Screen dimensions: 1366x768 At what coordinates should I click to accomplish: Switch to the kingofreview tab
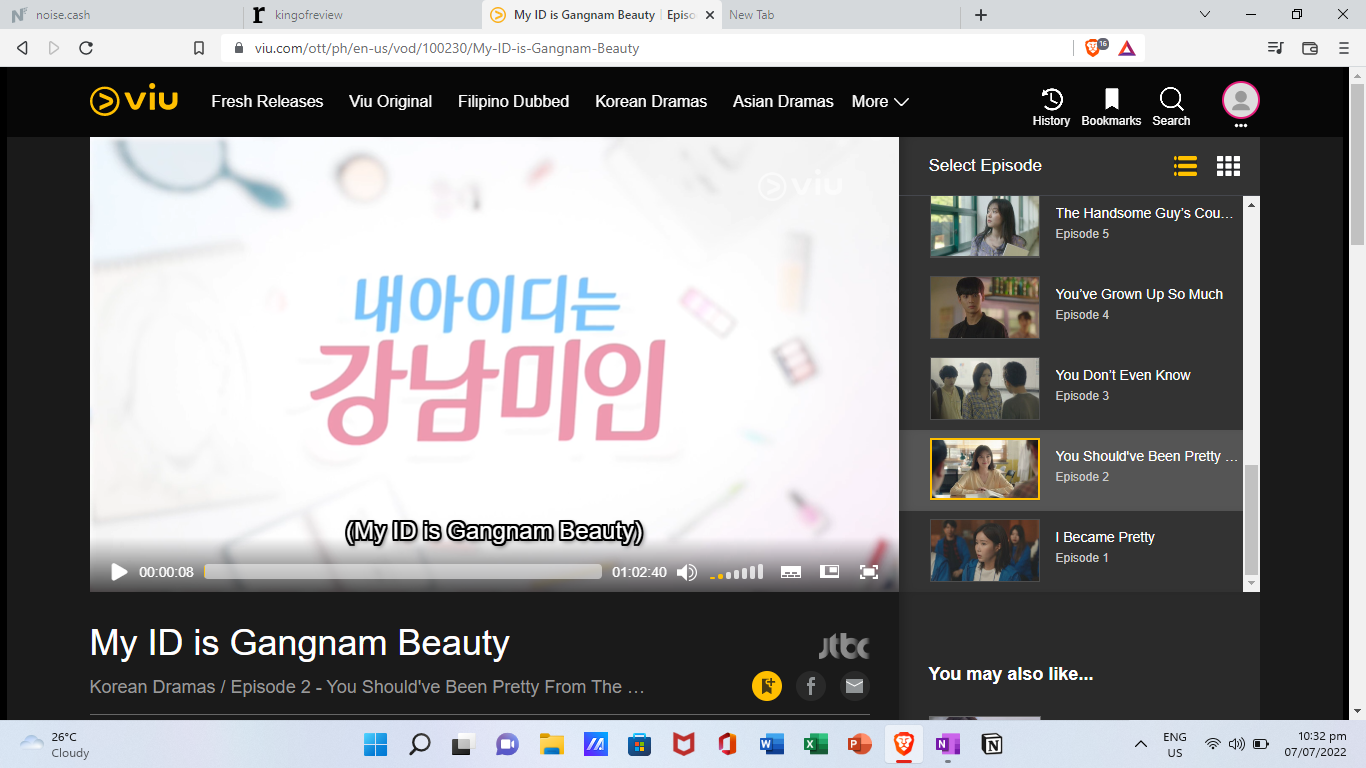(361, 15)
